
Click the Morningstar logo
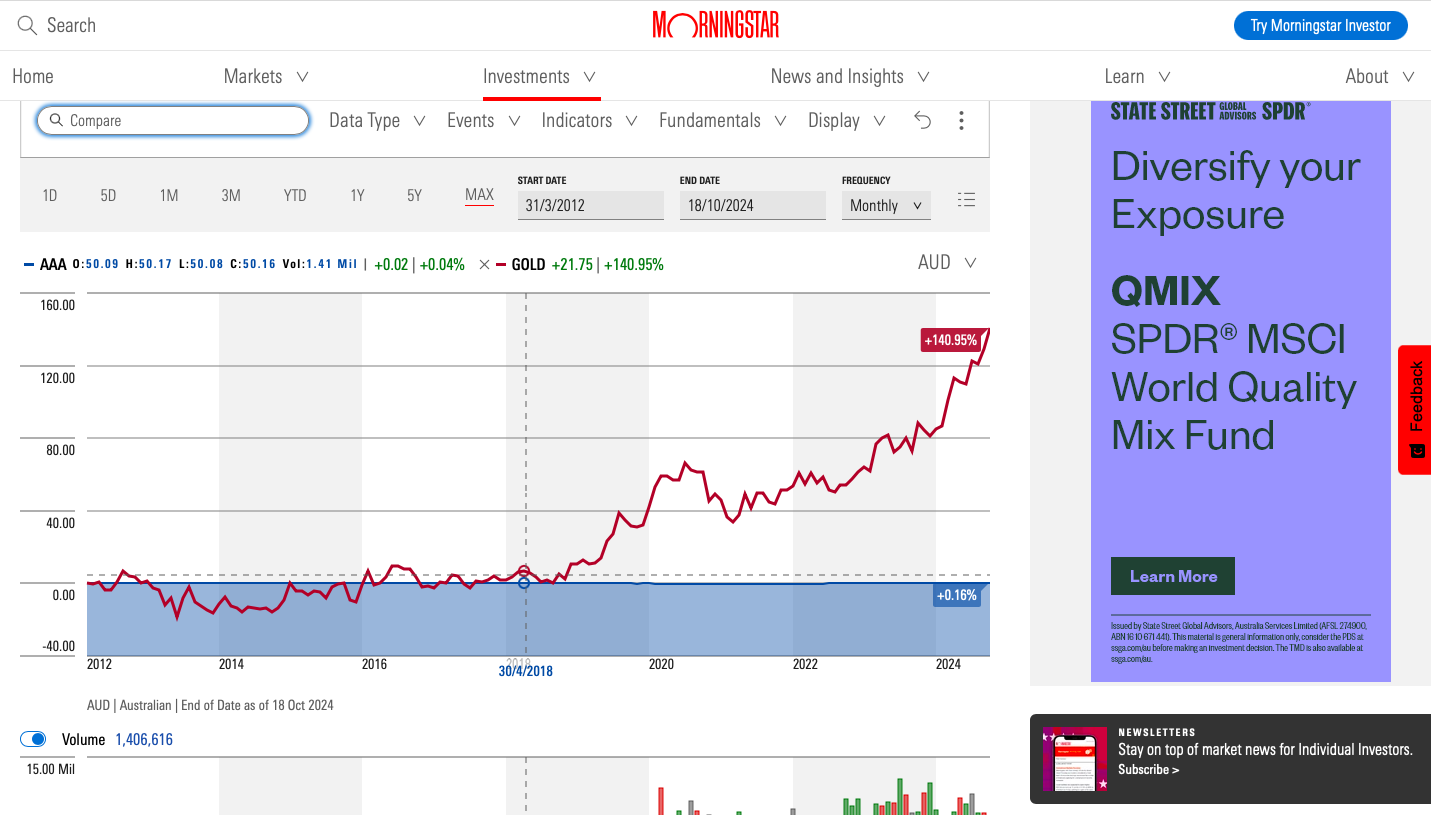pos(715,25)
